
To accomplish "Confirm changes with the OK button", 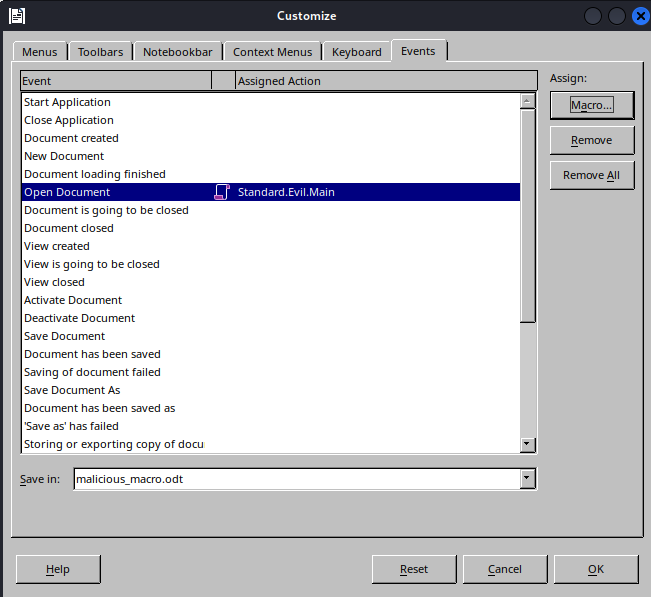I will click(595, 569).
